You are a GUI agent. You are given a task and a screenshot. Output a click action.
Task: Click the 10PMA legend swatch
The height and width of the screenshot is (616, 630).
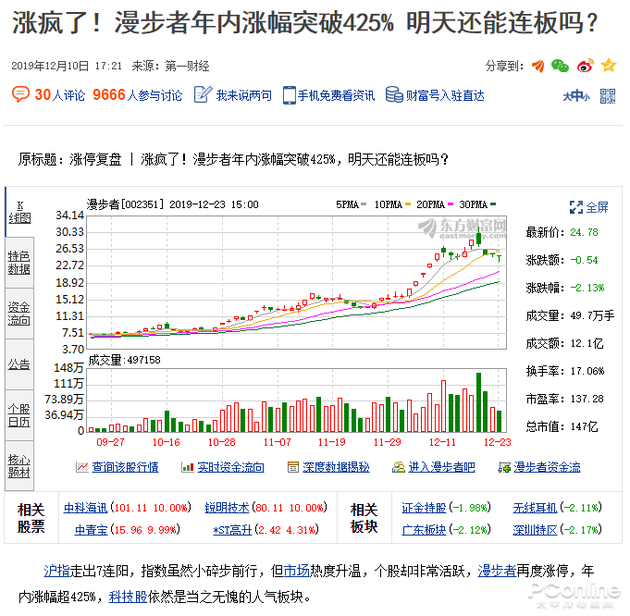click(408, 205)
